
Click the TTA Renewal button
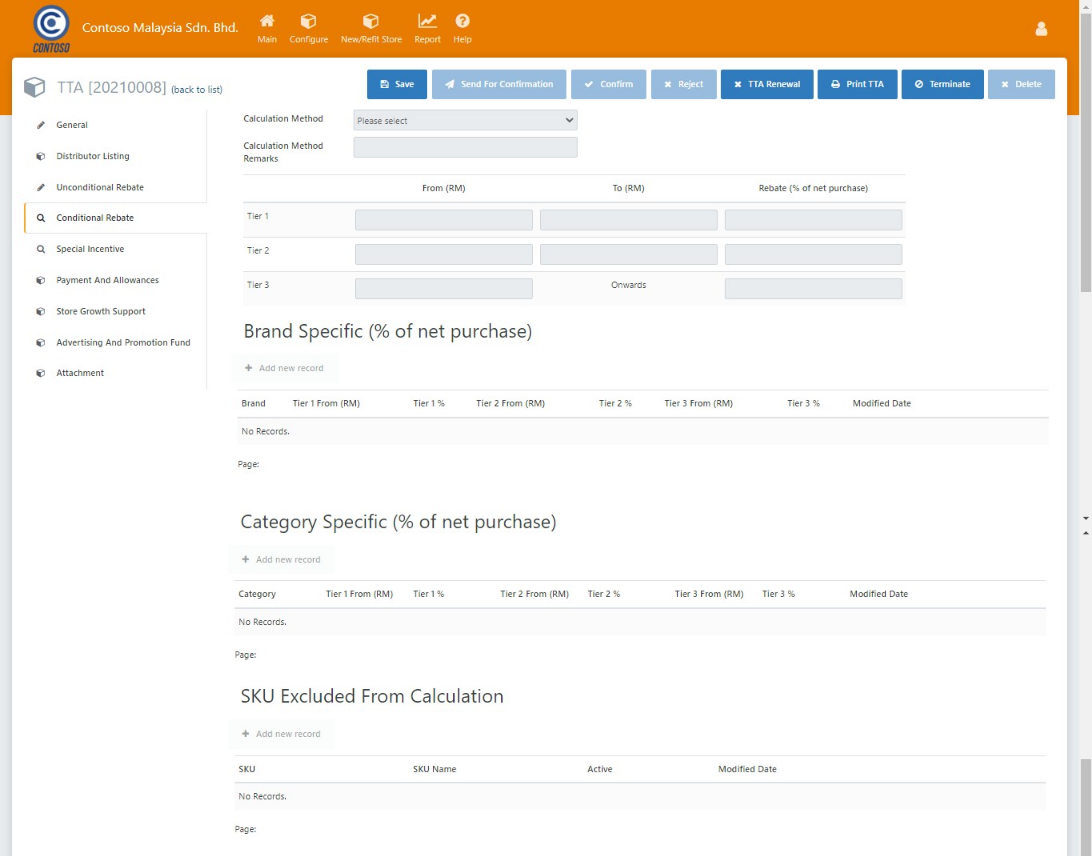[766, 84]
